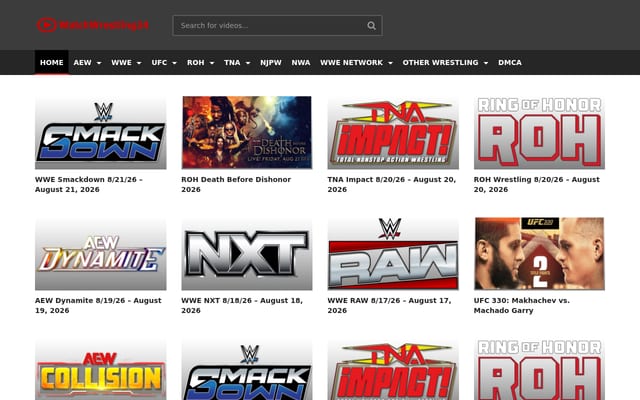Open the AEW menu item

[x=82, y=62]
